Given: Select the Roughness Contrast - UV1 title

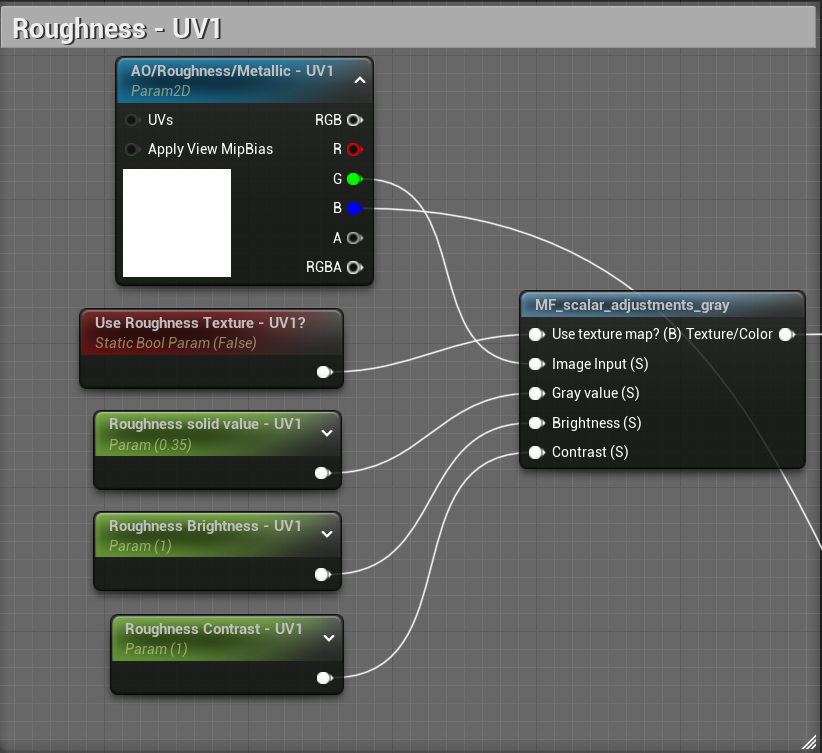Looking at the screenshot, I should coord(214,629).
